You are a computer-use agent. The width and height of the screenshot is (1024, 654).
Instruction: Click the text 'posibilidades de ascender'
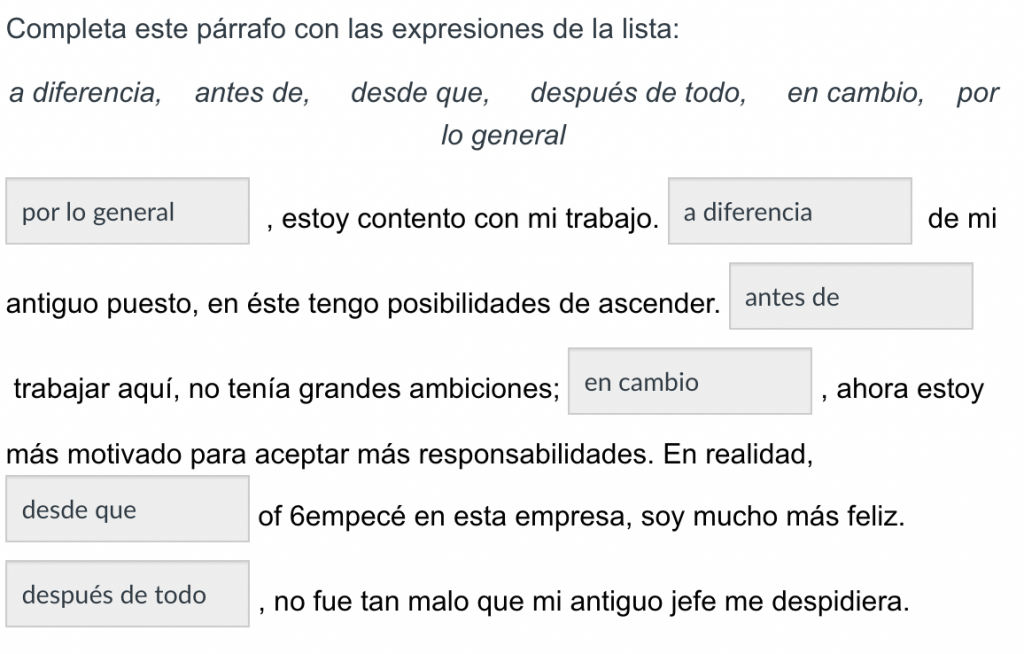[x=552, y=304]
